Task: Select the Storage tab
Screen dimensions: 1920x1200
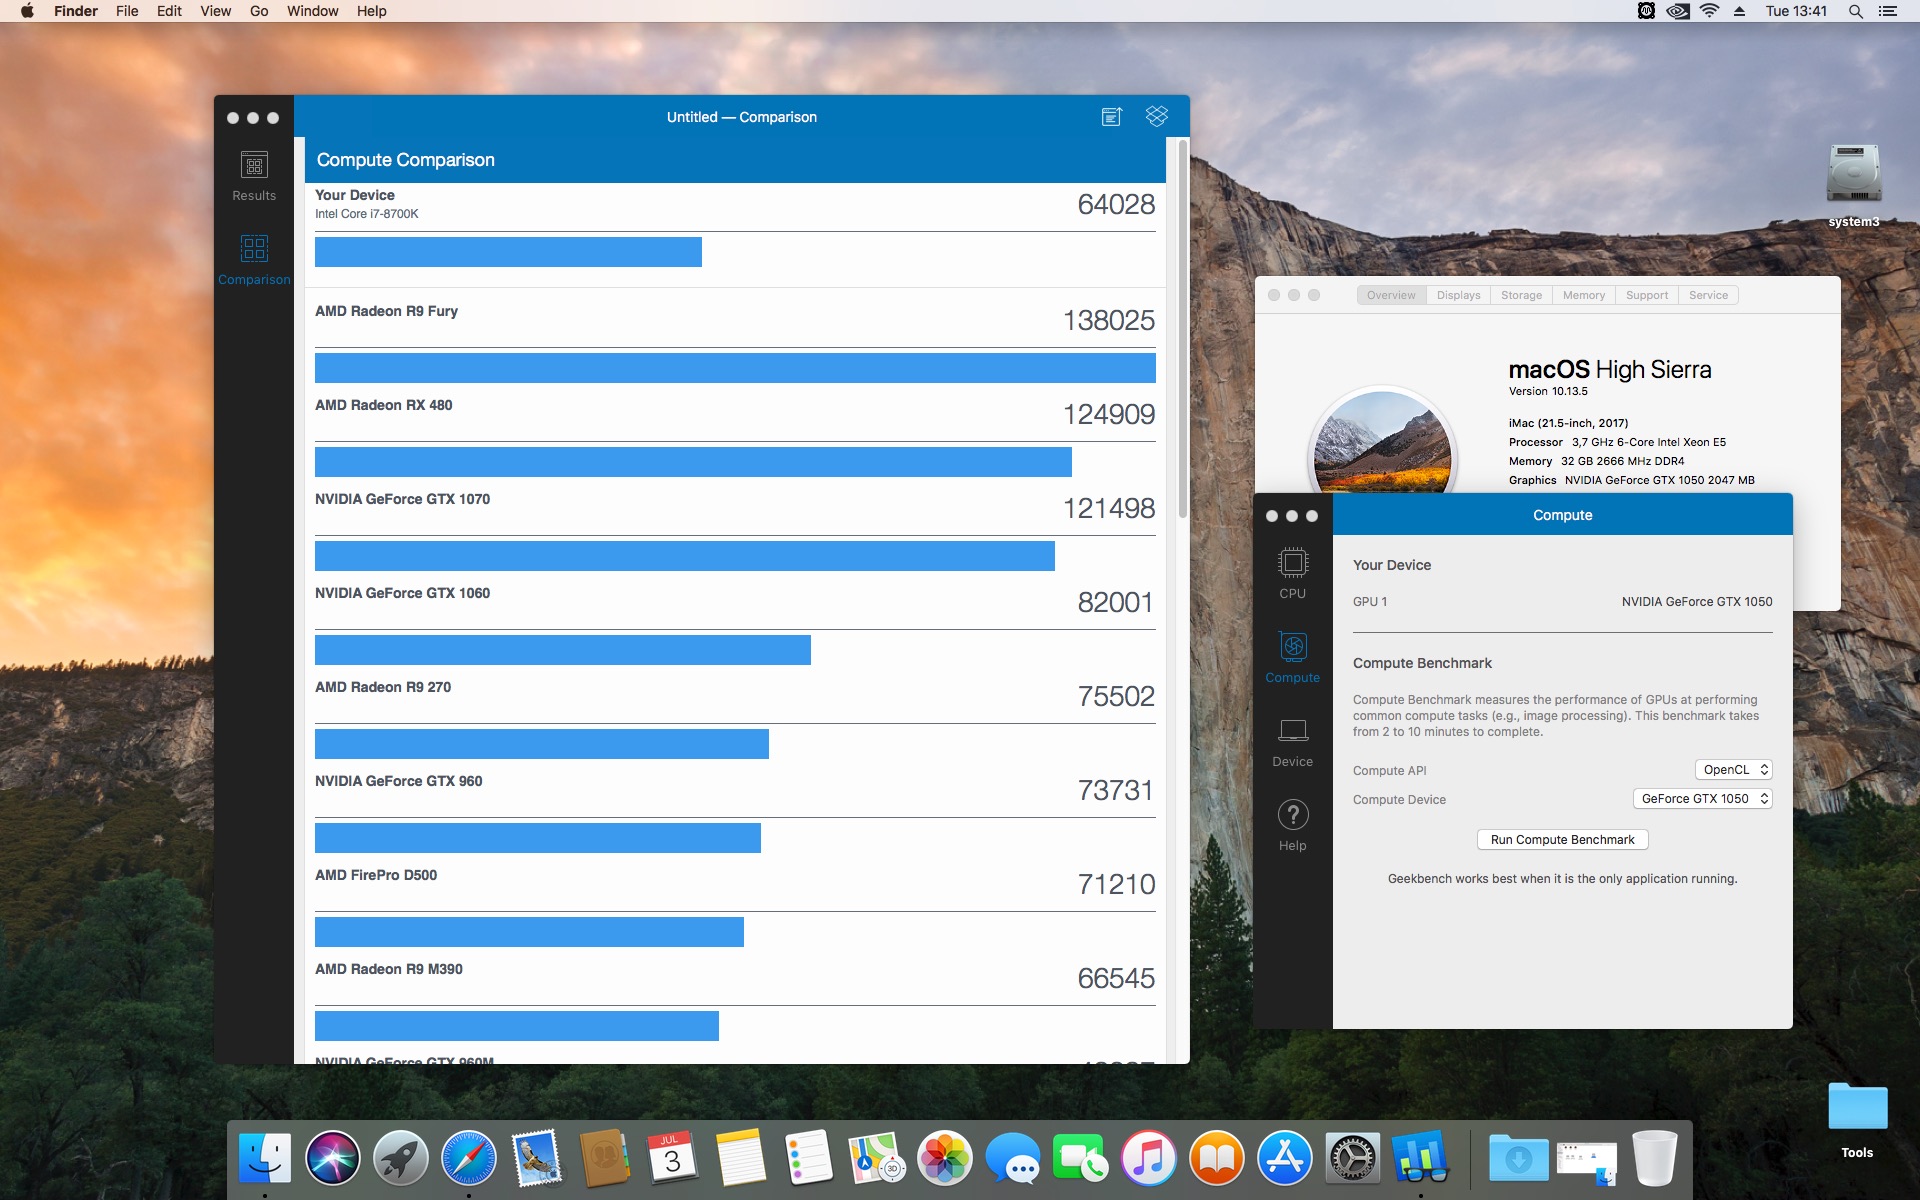Action: [x=1521, y=295]
